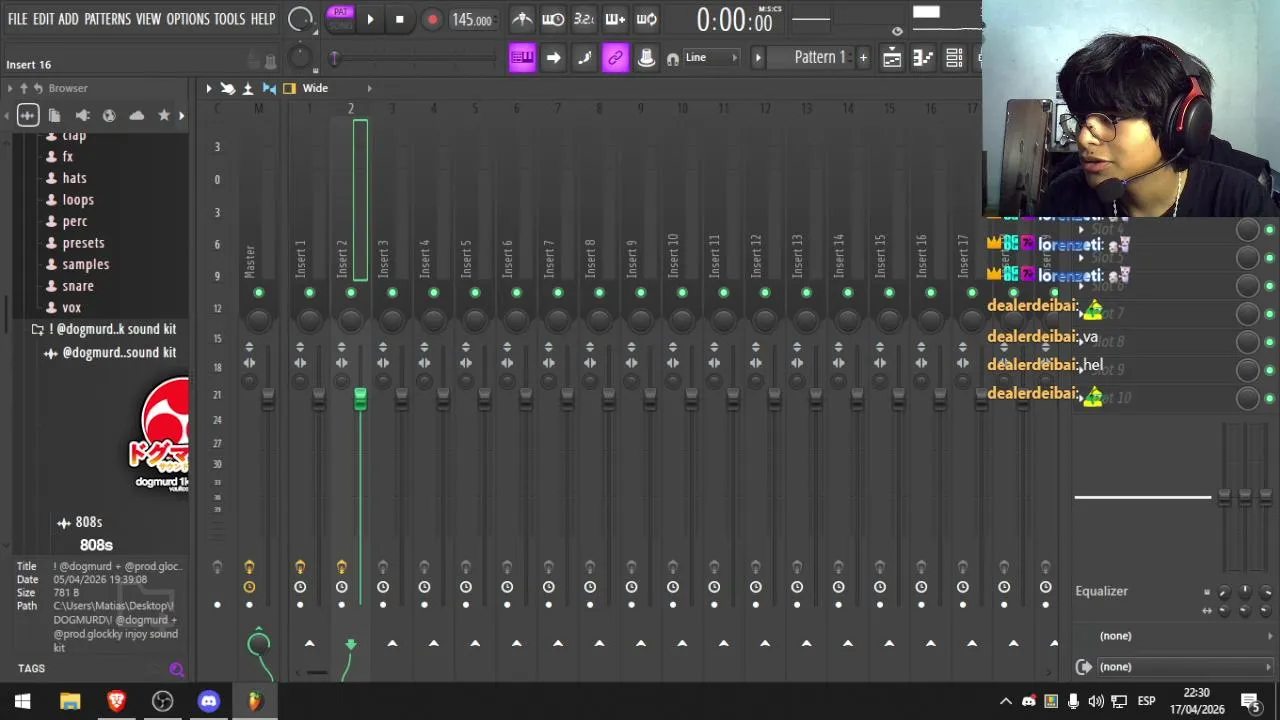Viewport: 1280px width, 720px height.
Task: Toggle overdub recording icon
Action: pos(615,19)
